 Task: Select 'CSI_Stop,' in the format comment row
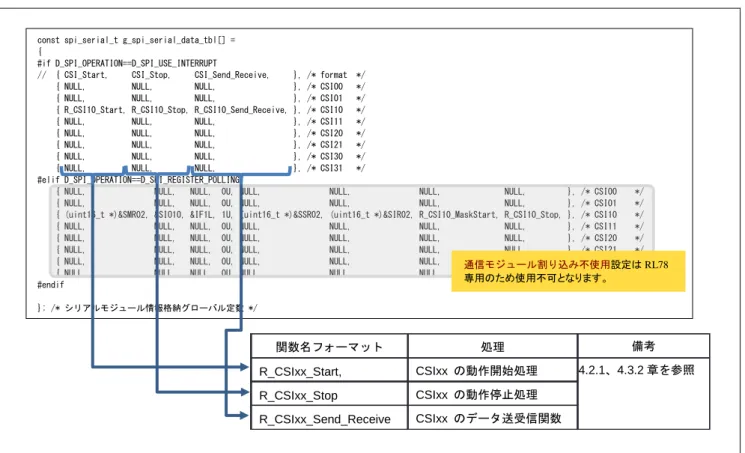click(x=150, y=75)
